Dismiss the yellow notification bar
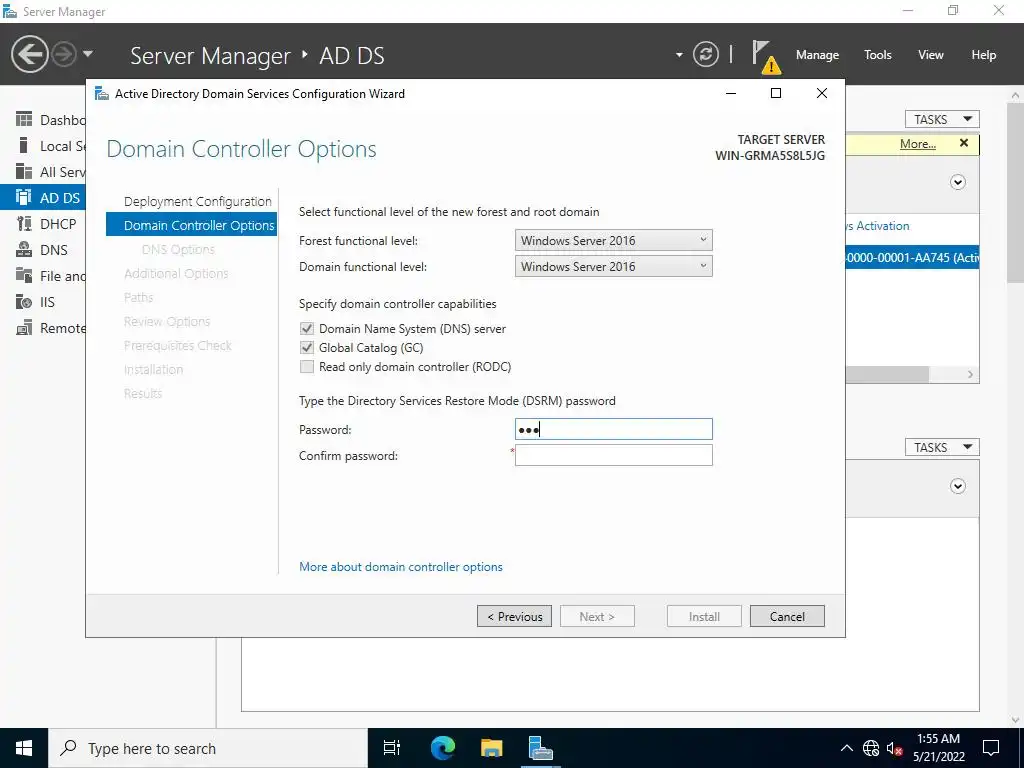 [964, 143]
